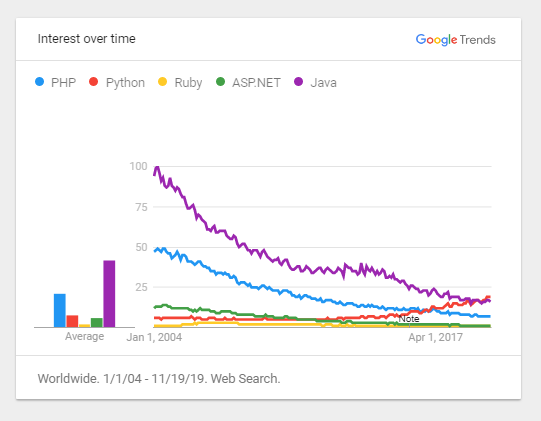Click the green ASP.NET legend dot
The height and width of the screenshot is (421, 541).
click(220, 82)
